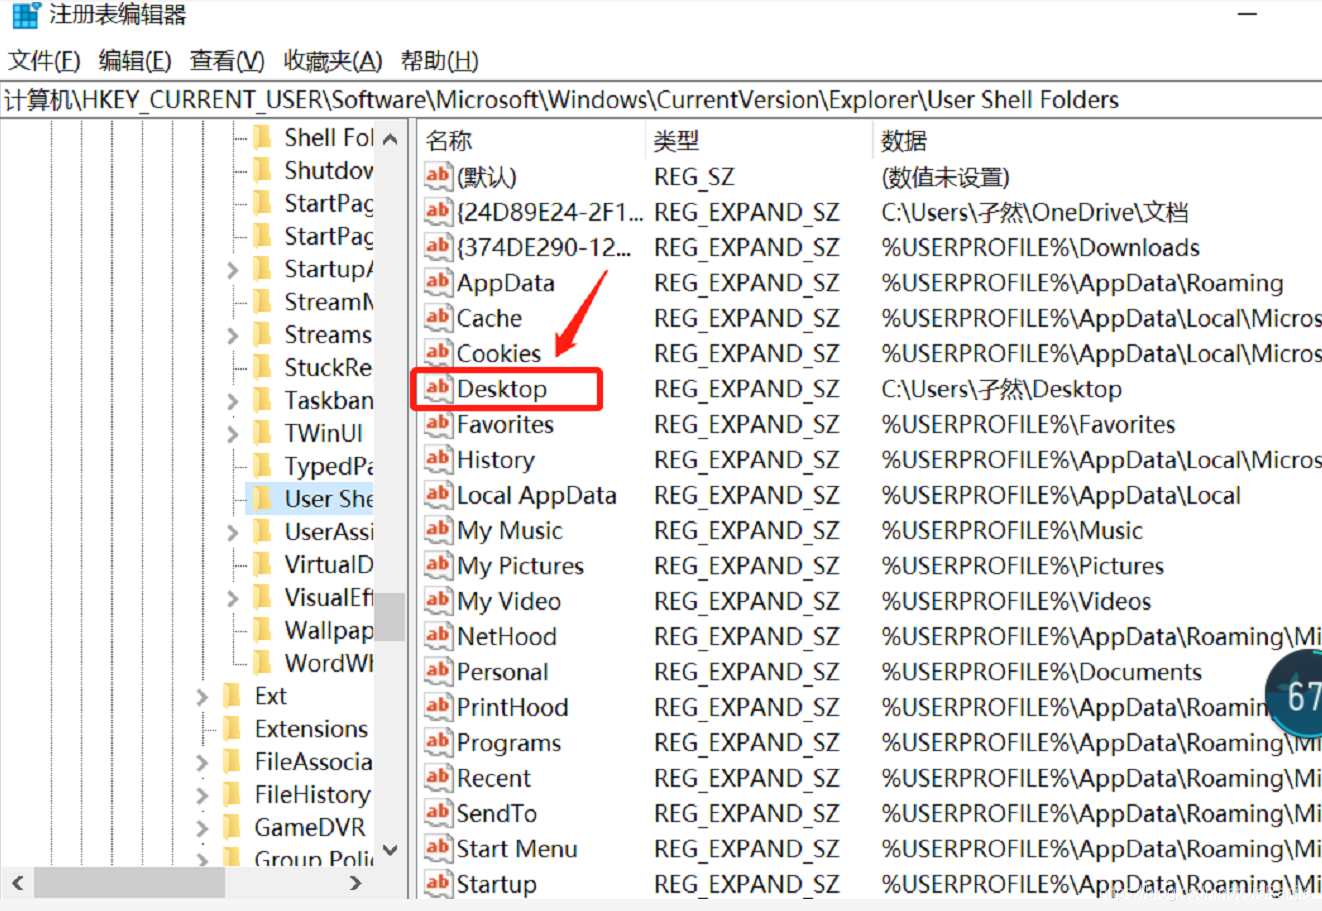The width and height of the screenshot is (1322, 911).
Task: Click the ab icon of My Pictures
Action: (x=437, y=565)
